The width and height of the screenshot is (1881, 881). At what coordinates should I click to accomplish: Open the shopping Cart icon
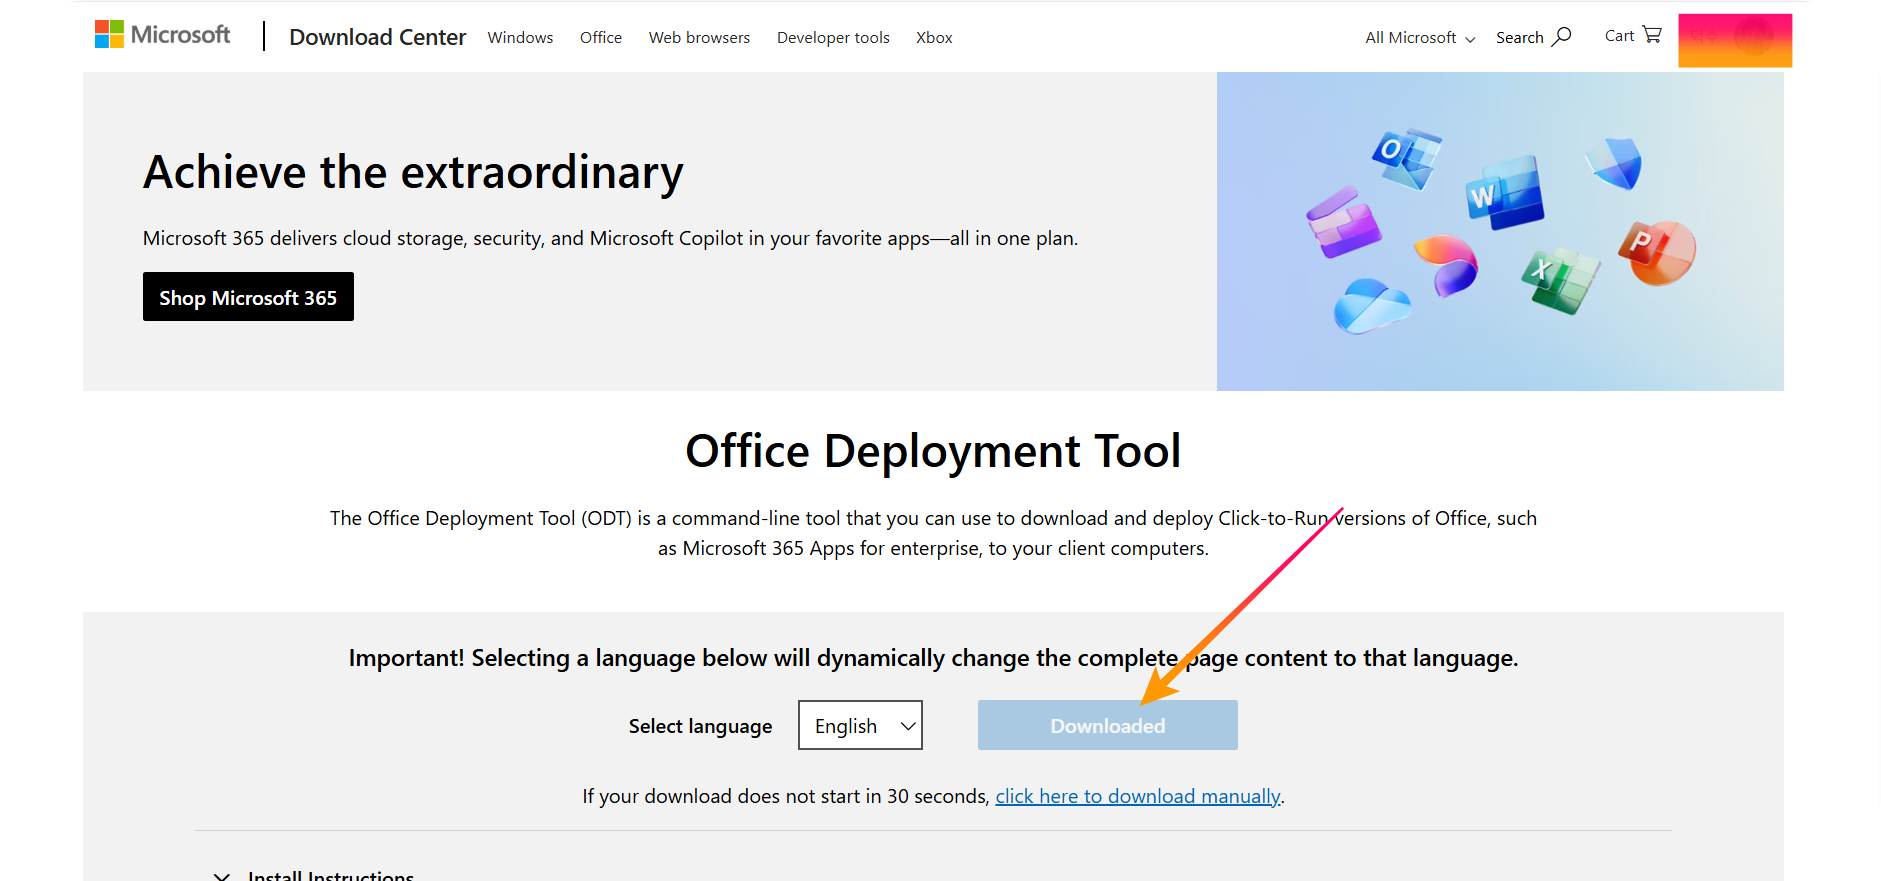click(1652, 35)
